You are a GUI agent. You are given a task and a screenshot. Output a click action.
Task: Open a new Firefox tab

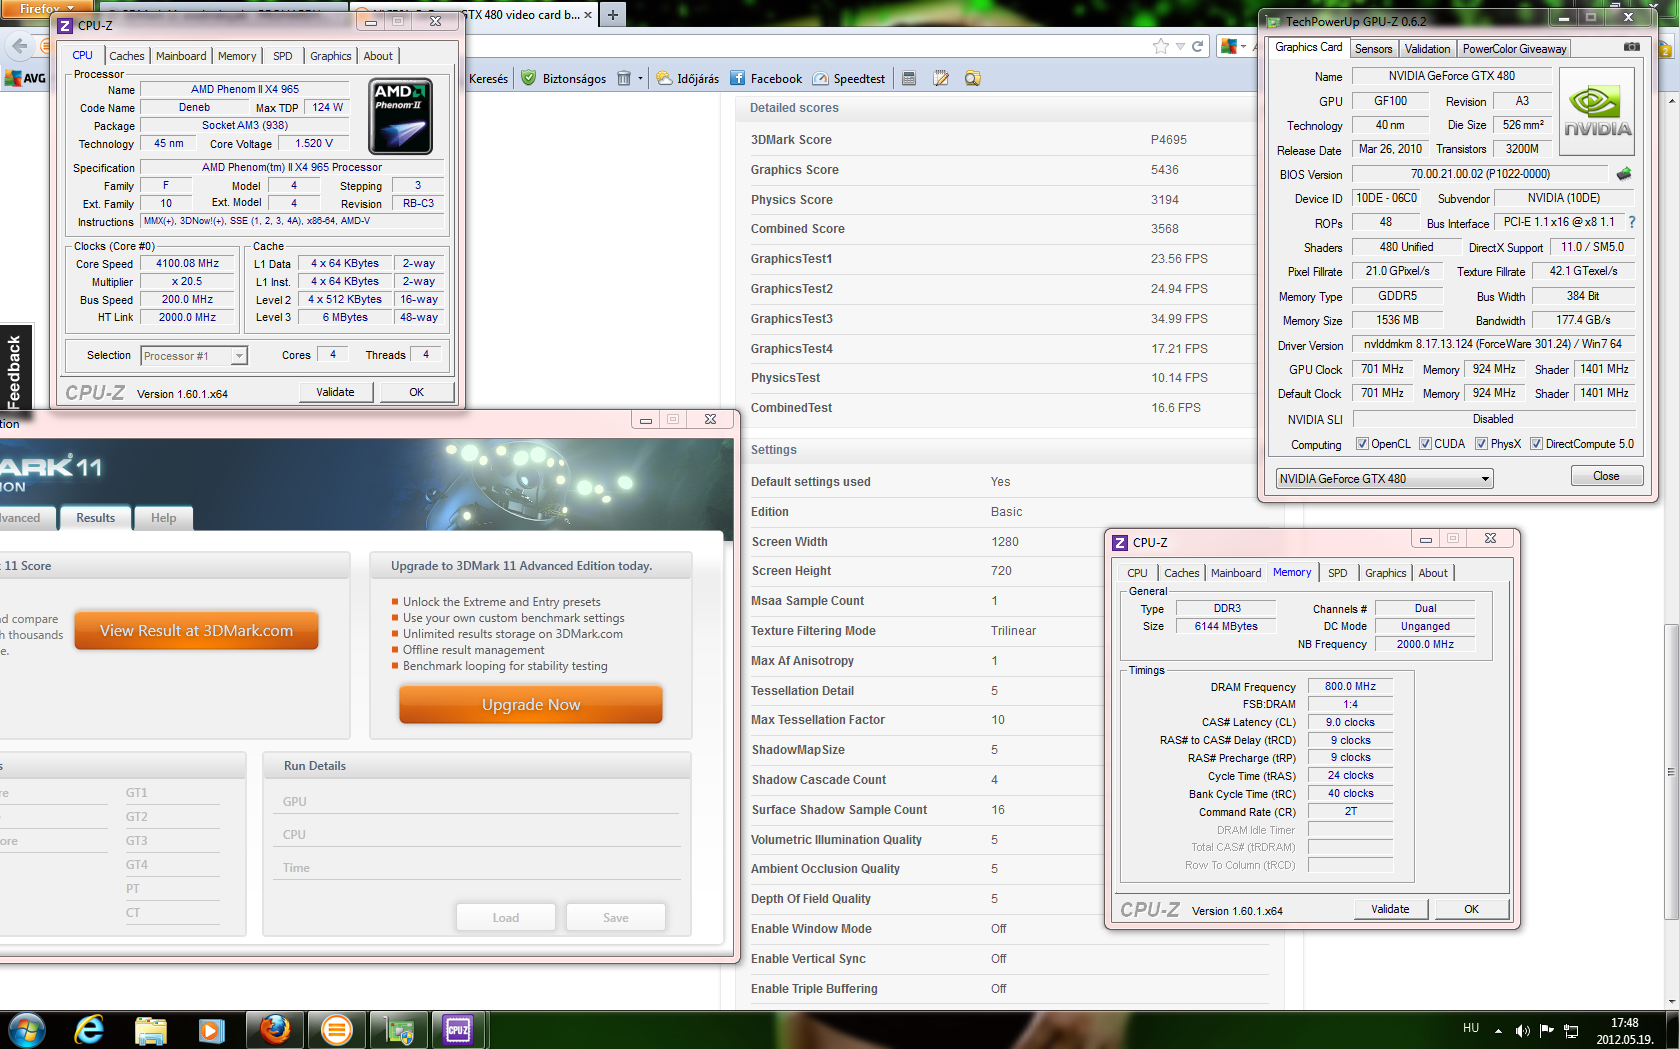pyautogui.click(x=613, y=14)
